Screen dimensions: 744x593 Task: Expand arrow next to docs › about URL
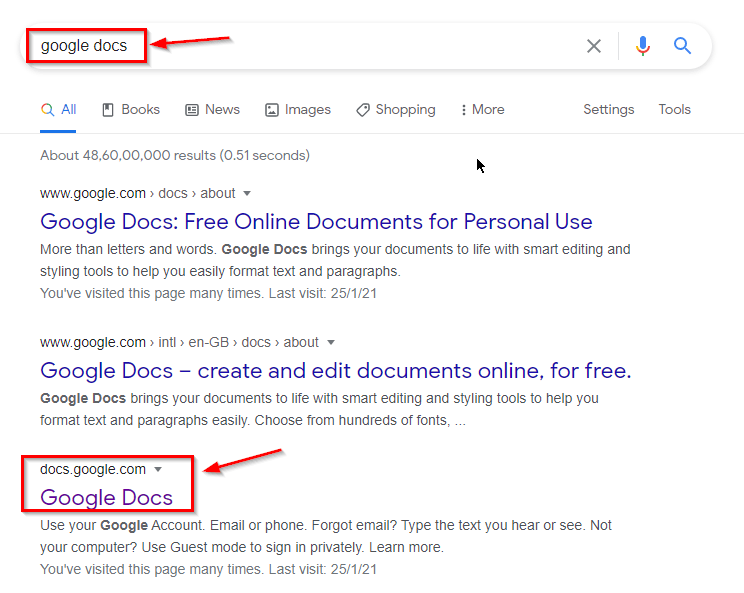coord(247,194)
